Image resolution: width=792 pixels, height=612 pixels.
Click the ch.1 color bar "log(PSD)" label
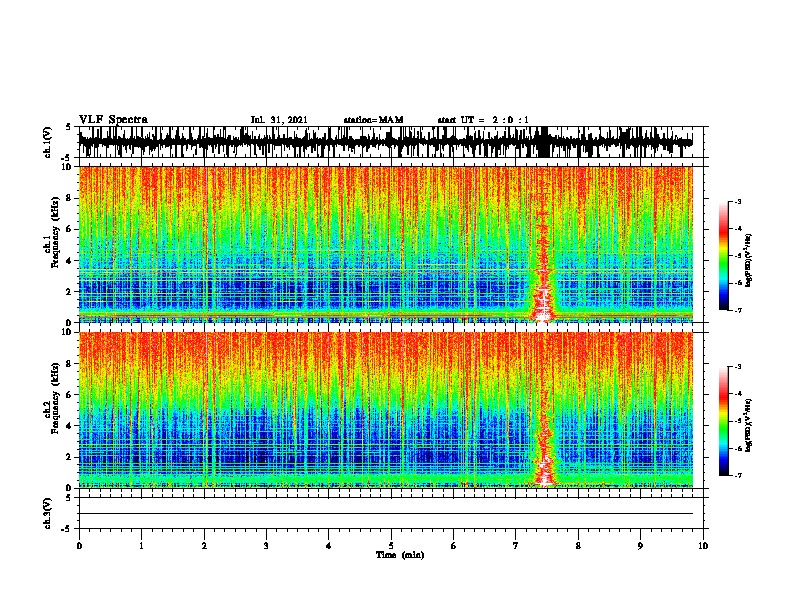(749, 260)
